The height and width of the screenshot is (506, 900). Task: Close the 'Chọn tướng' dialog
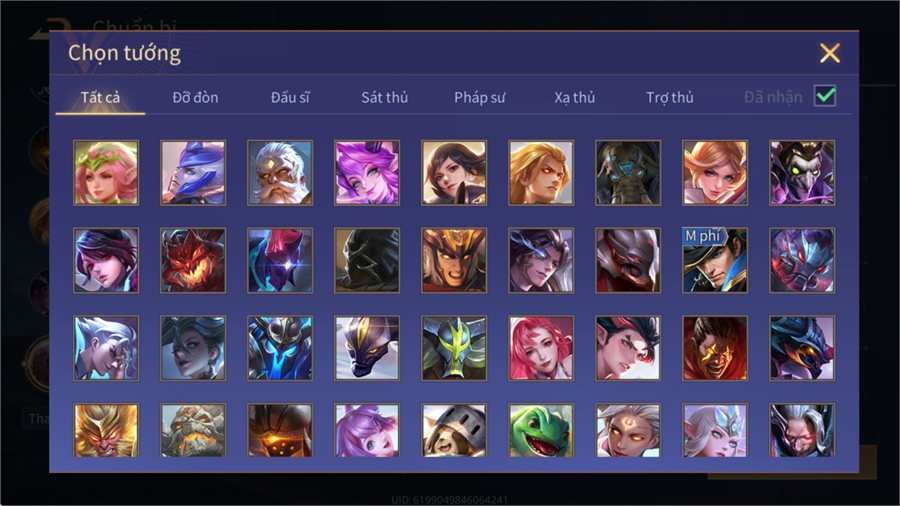coord(829,53)
